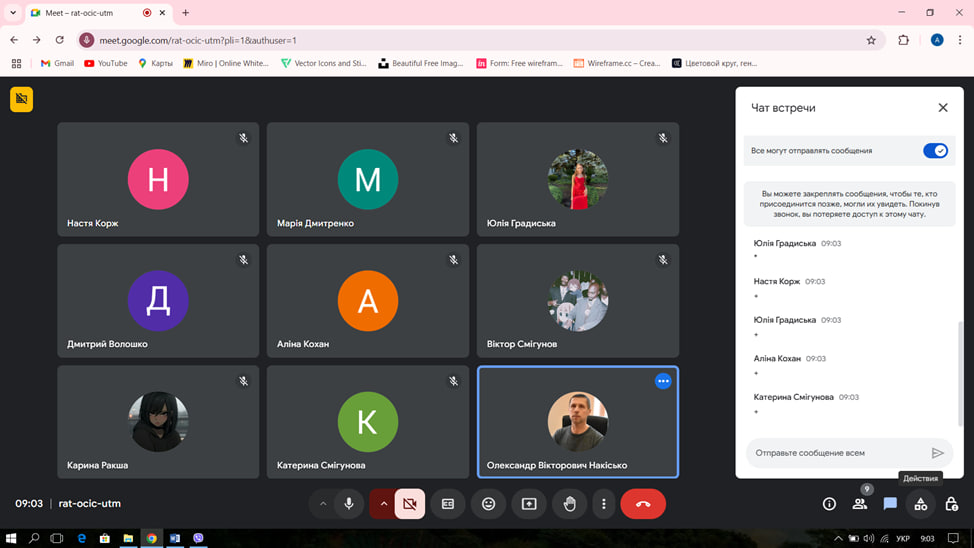Open options on Олександр Вікторович Накісько tile
Image resolution: width=974 pixels, height=548 pixels.
coord(663,381)
